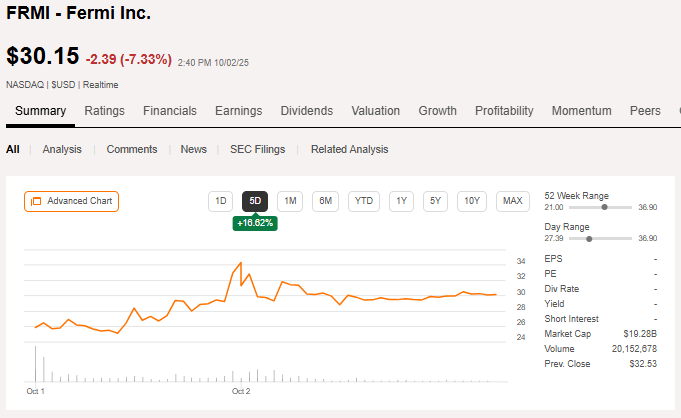Select the 1D chart range
The width and height of the screenshot is (681, 418).
[221, 201]
